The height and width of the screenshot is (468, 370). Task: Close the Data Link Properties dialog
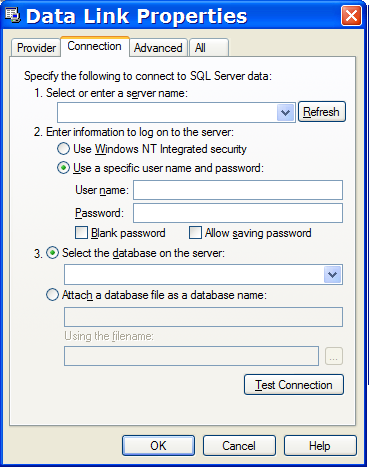(x=351, y=15)
